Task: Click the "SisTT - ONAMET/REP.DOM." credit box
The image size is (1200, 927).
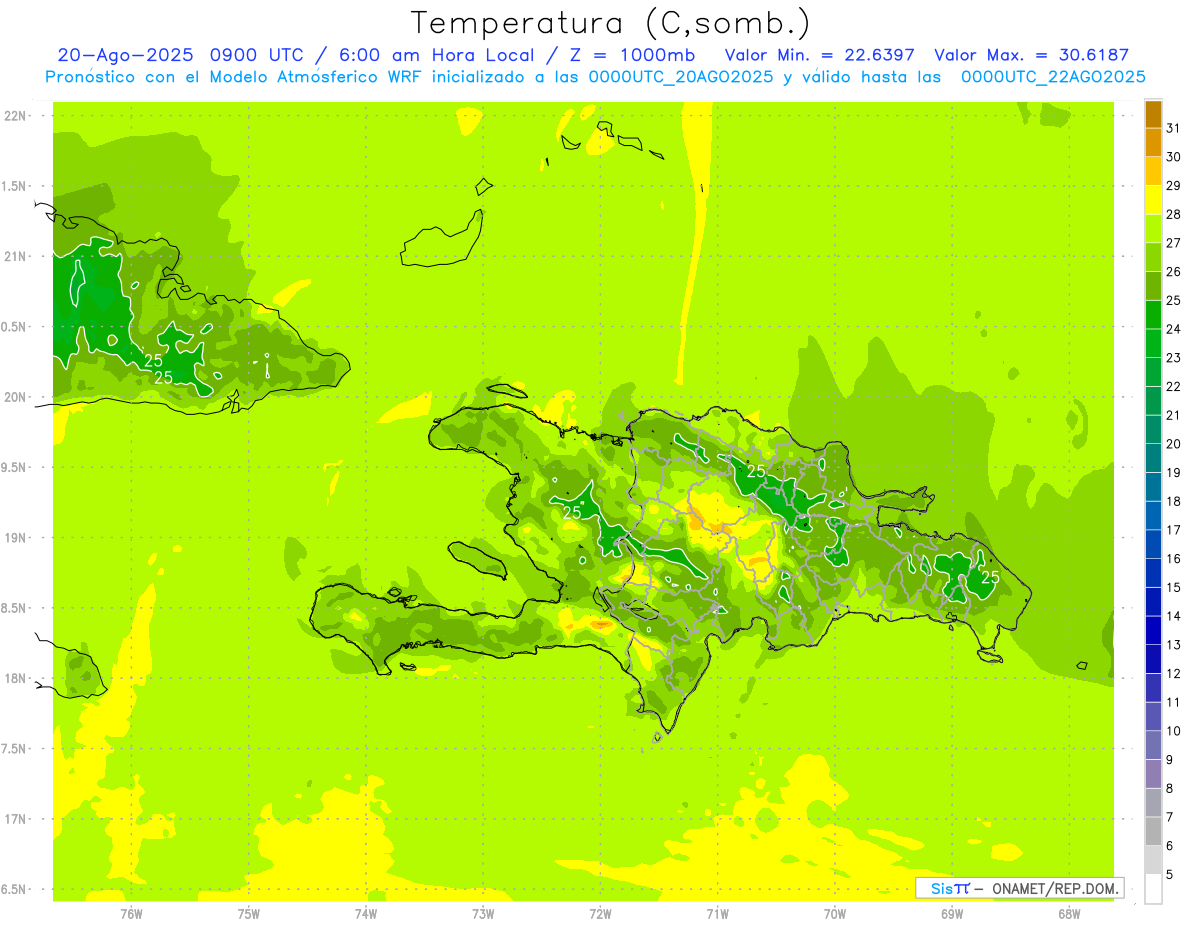Action: coord(1019,888)
